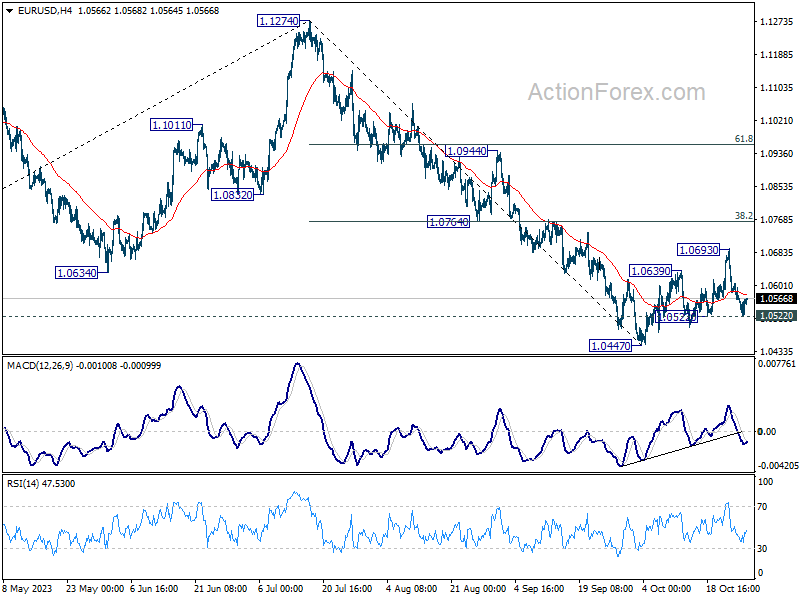Screen dimensions: 800x600
Task: Select the 1.06930 price label
Action: [698, 250]
